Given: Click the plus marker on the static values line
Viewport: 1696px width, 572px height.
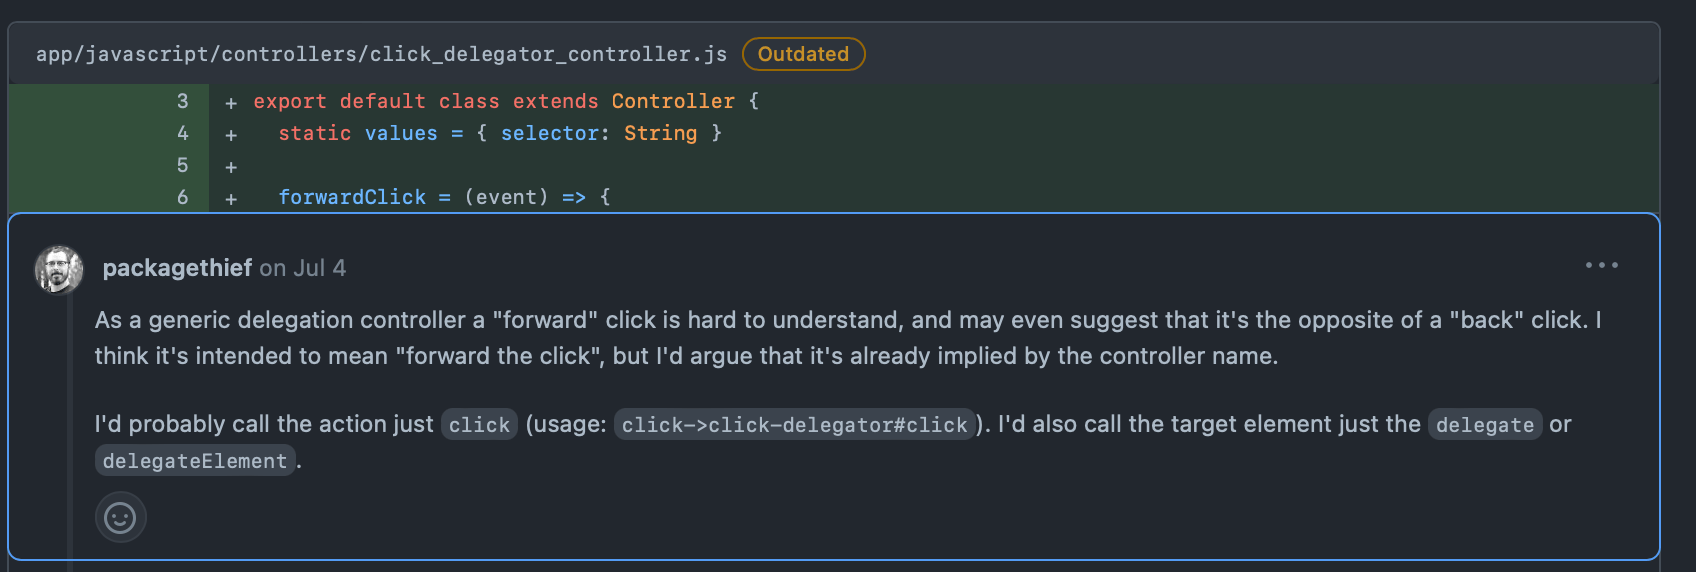Looking at the screenshot, I should point(231,134).
